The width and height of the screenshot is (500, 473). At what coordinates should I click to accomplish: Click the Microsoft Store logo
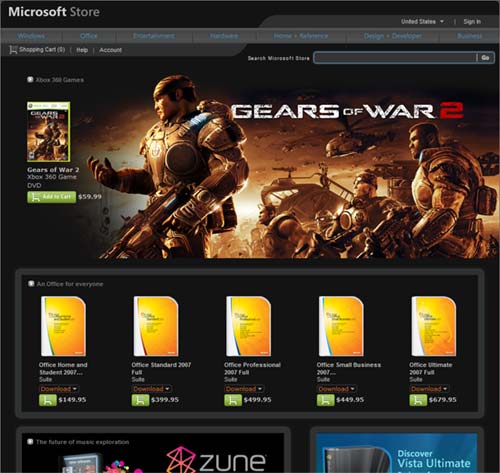(x=54, y=12)
